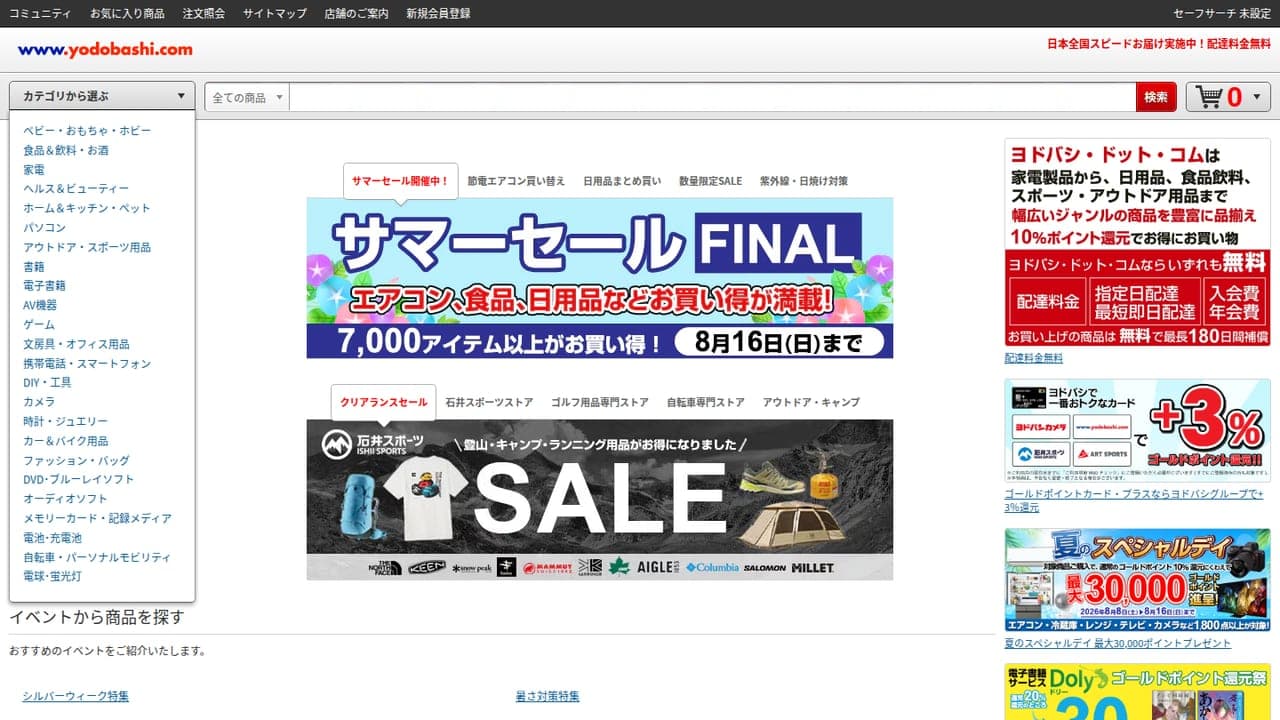Select the DIY・工具 category
The width and height of the screenshot is (1280, 720).
coord(47,383)
